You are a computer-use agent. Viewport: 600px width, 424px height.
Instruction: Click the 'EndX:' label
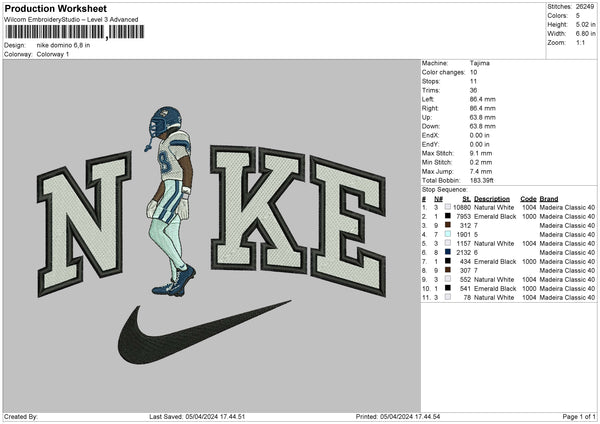tap(430, 135)
